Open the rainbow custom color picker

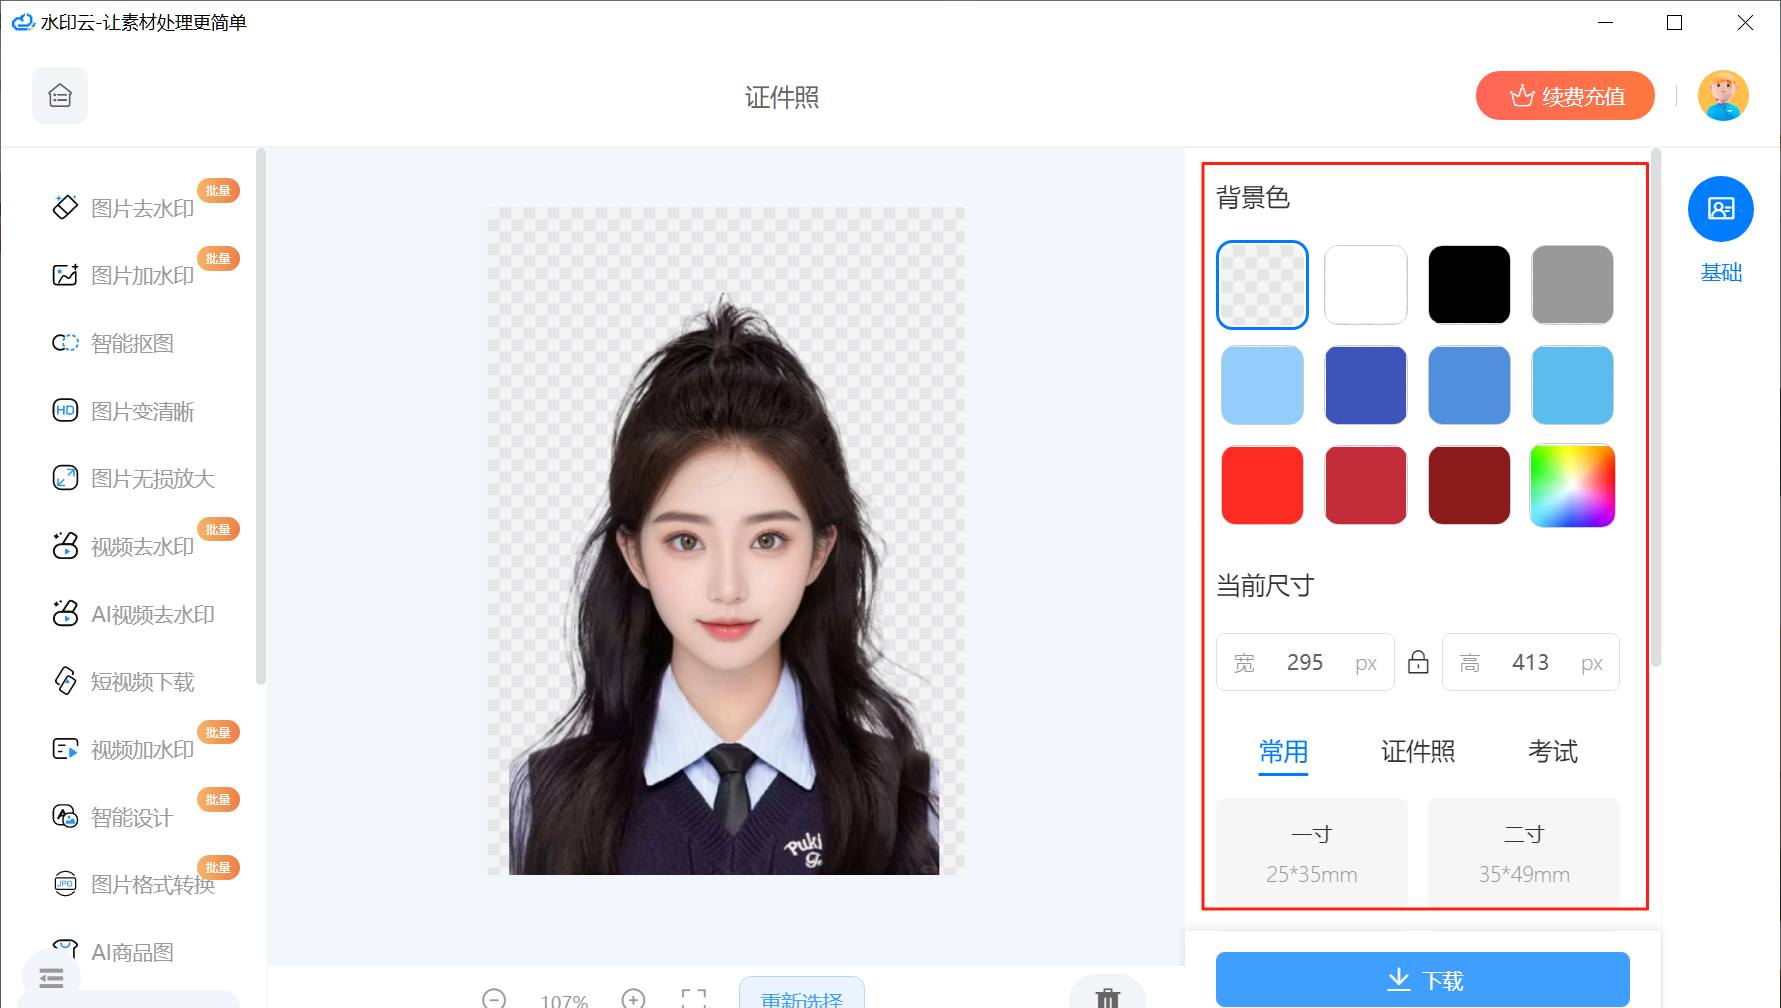[x=1572, y=485]
